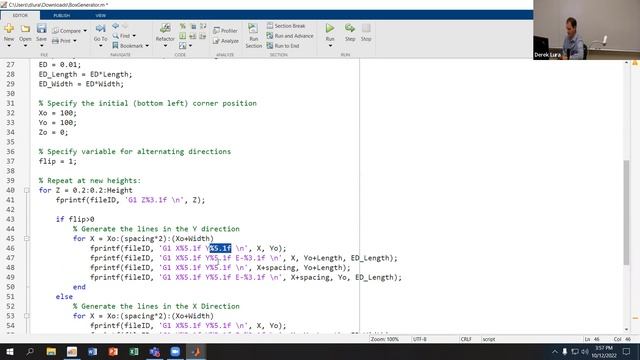Open PowerPoint from the taskbar
This screenshot has width=640, height=360.
pyautogui.click(x=113, y=351)
